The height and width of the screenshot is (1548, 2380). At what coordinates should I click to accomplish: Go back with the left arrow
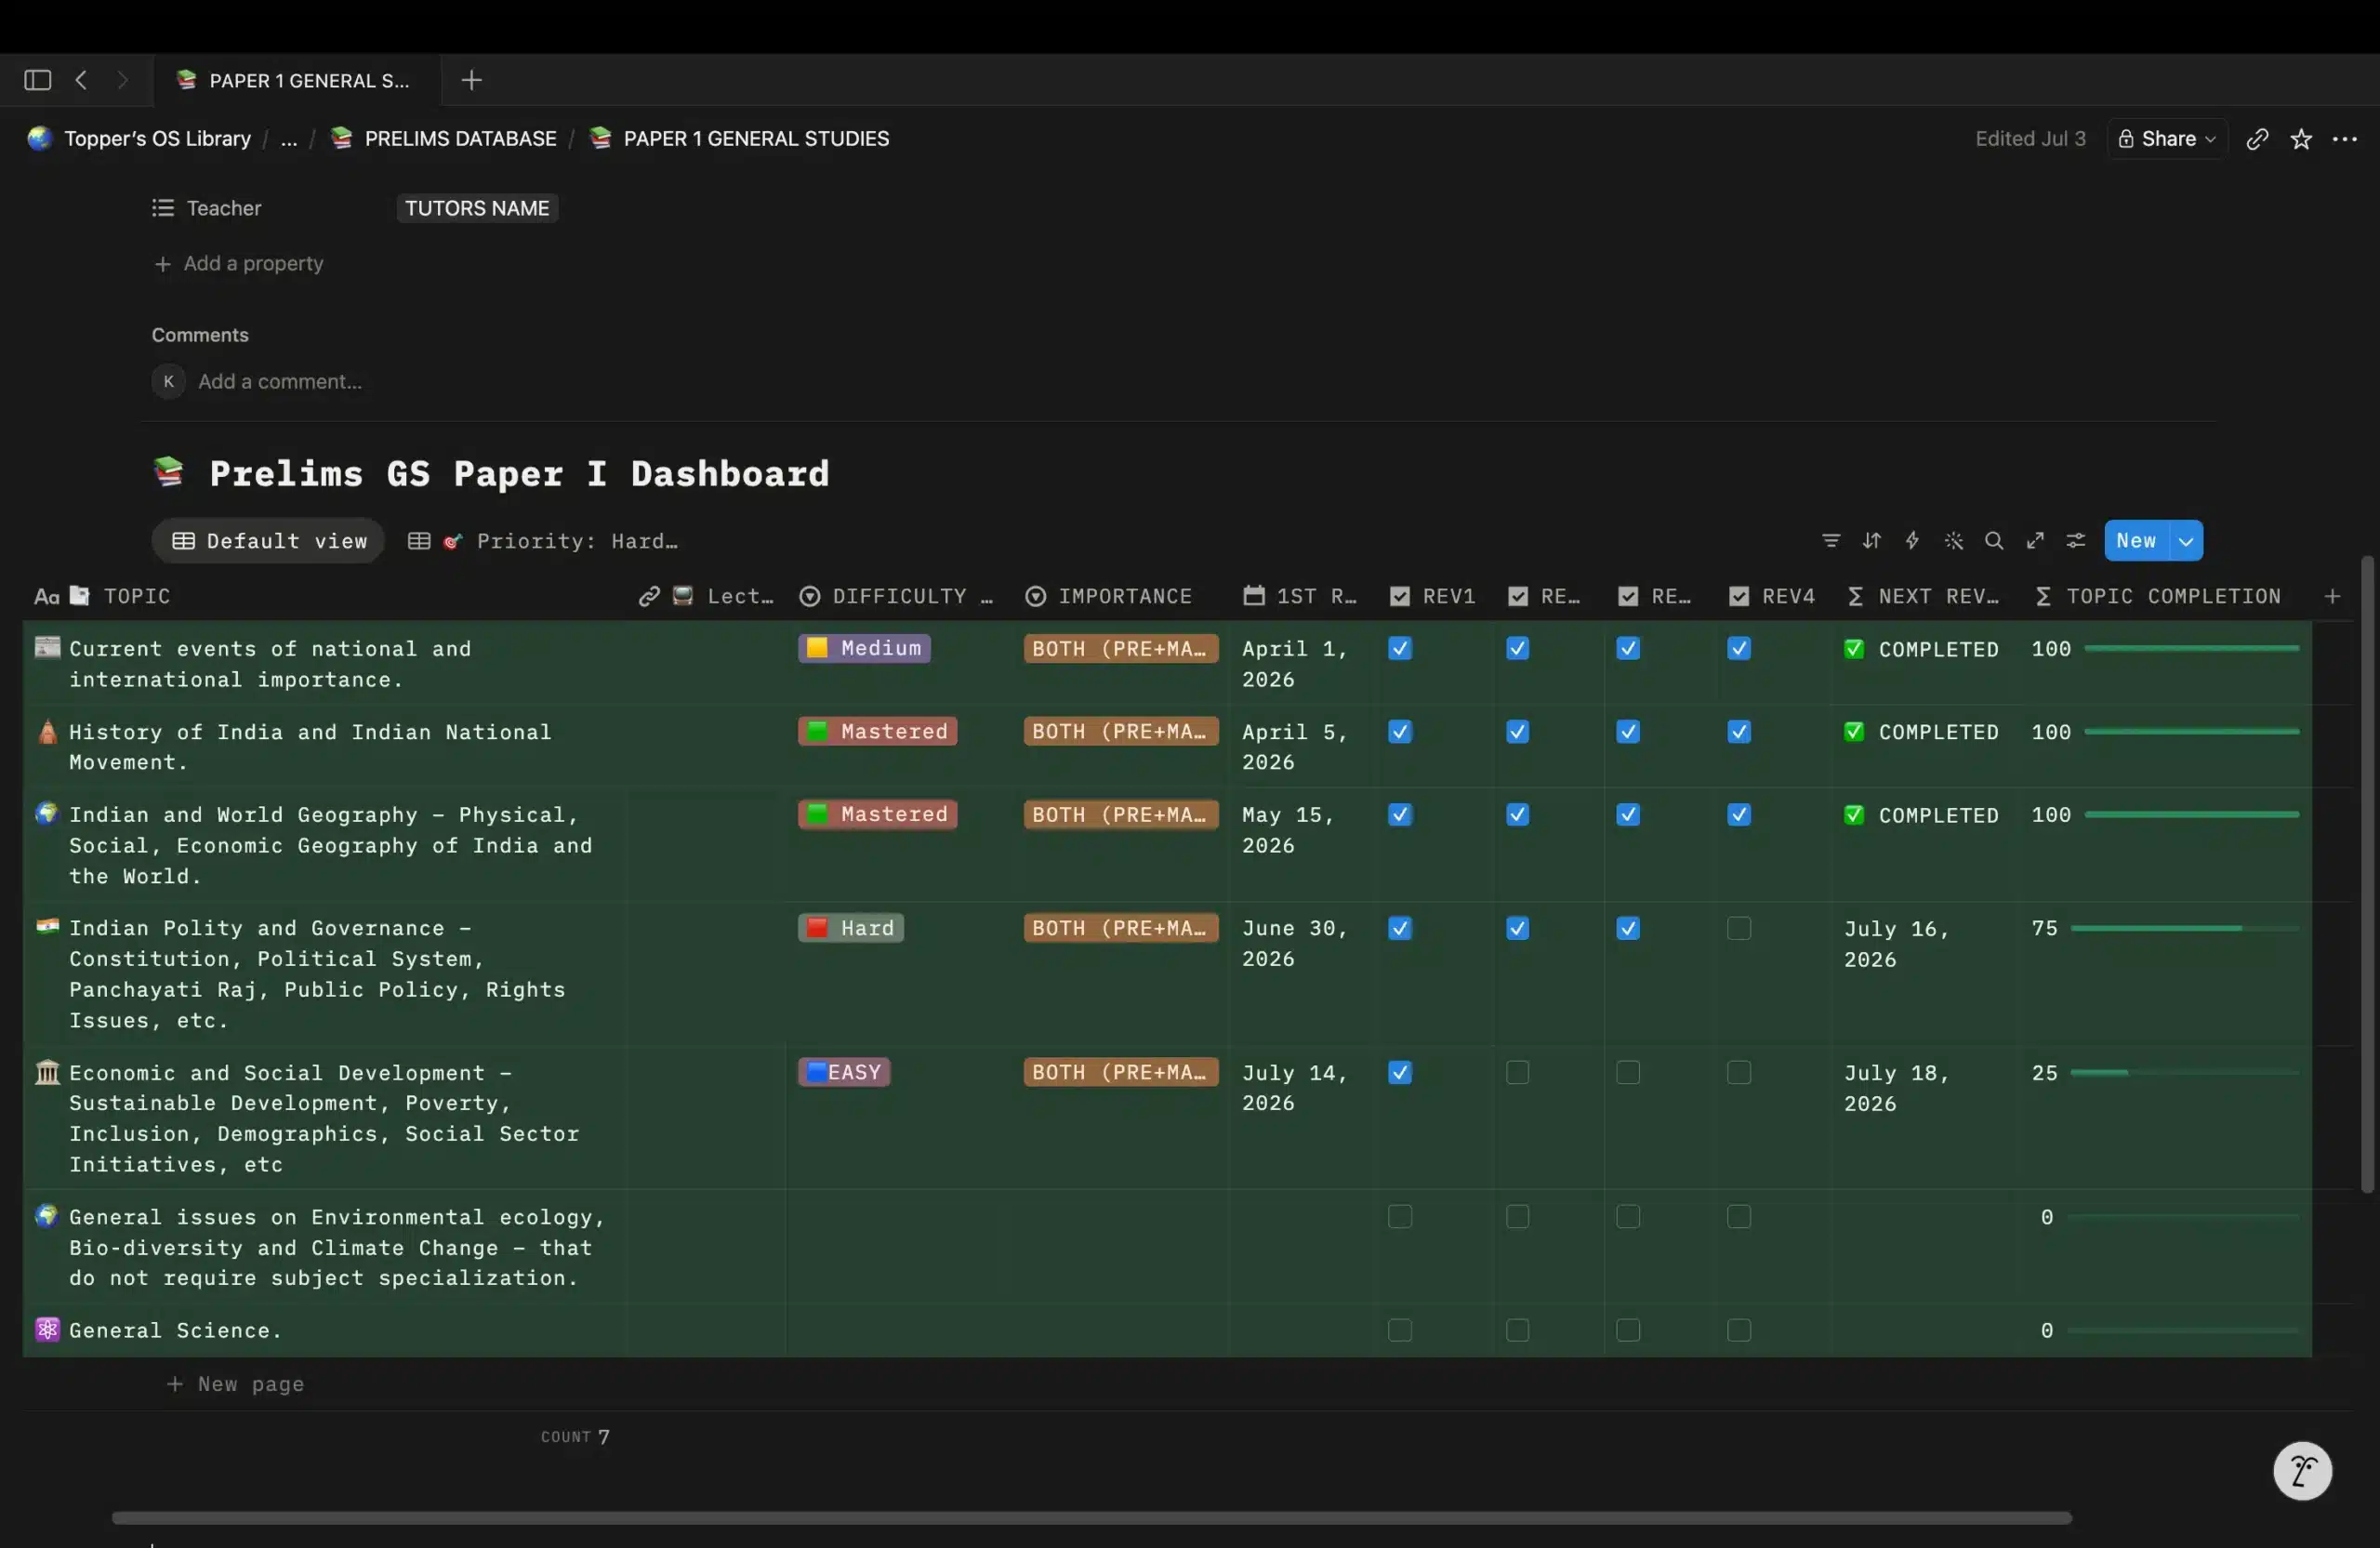(x=81, y=80)
